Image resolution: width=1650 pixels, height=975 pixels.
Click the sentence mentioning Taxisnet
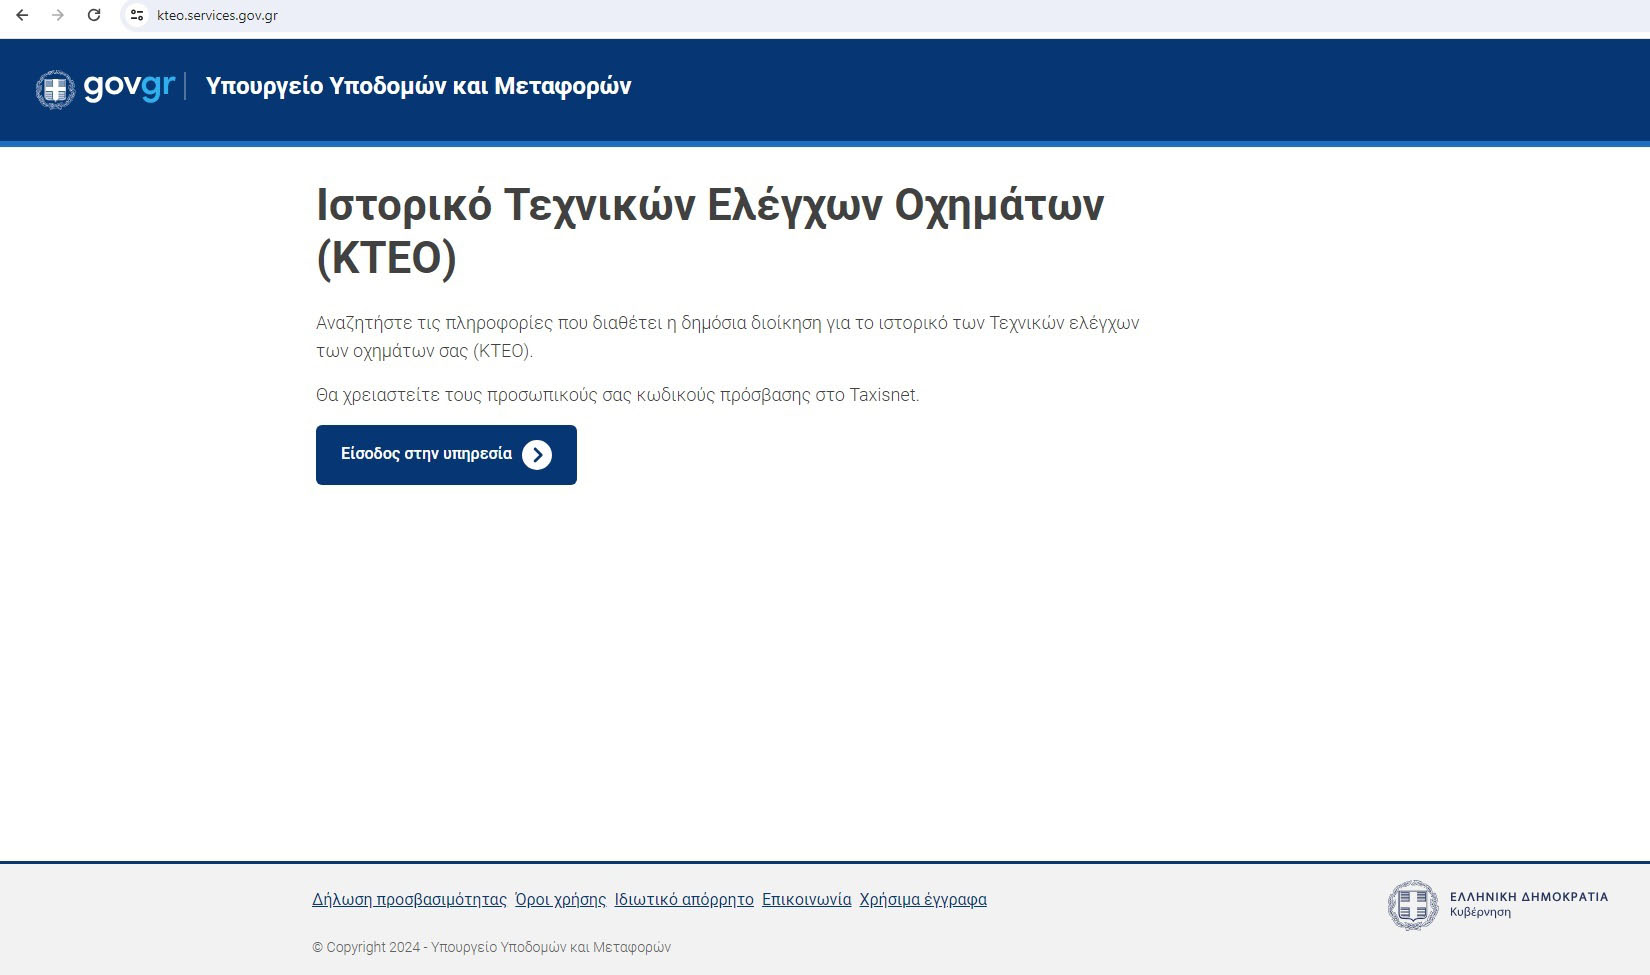[x=617, y=395]
